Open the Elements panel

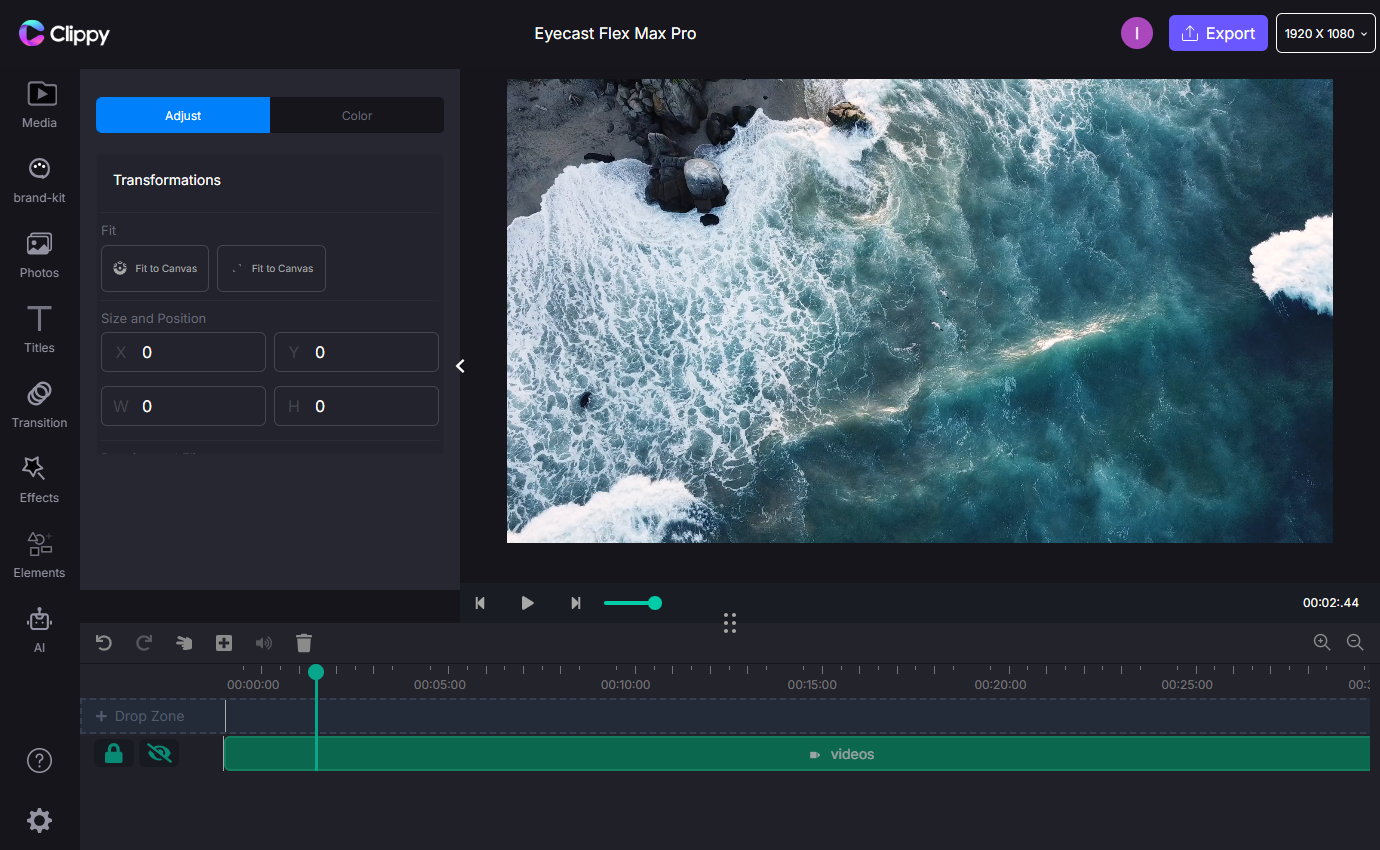pyautogui.click(x=40, y=554)
